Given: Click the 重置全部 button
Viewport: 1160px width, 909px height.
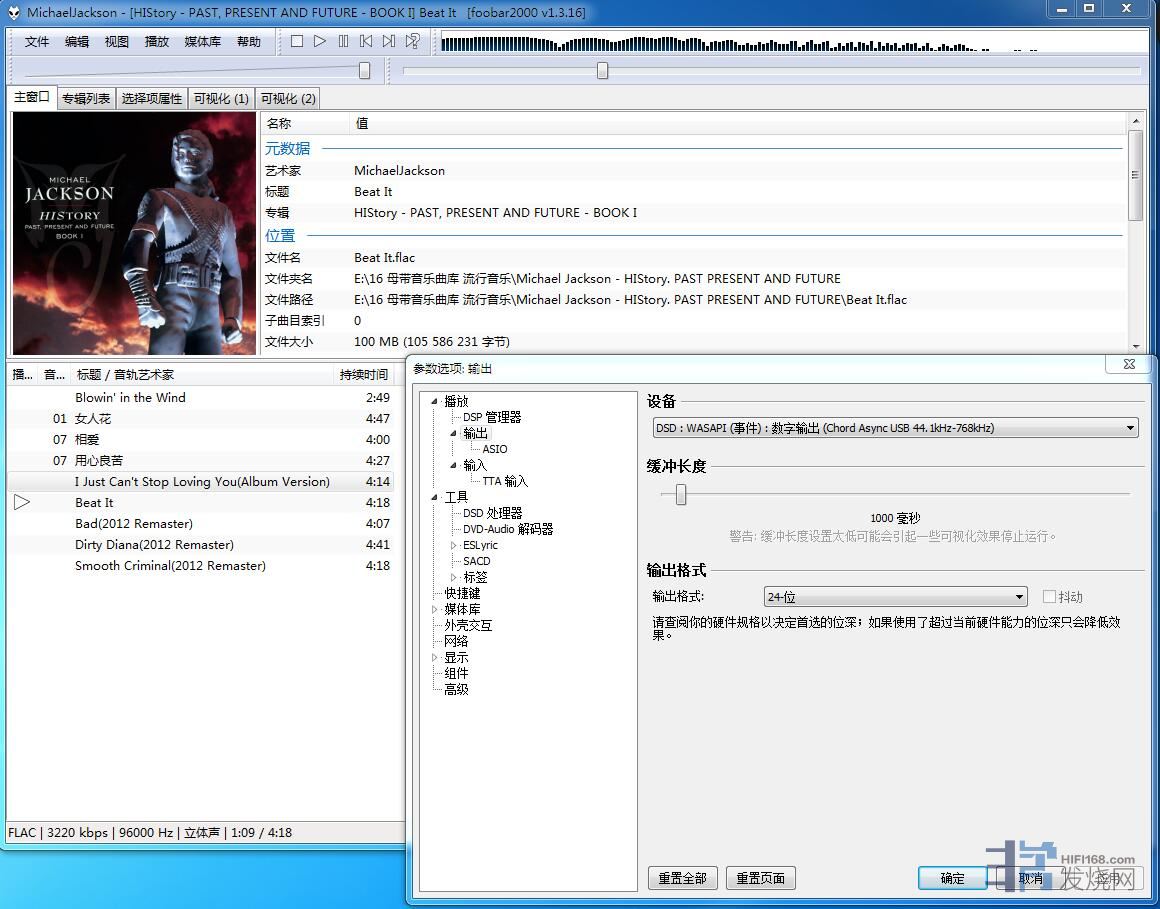Looking at the screenshot, I should click(683, 878).
